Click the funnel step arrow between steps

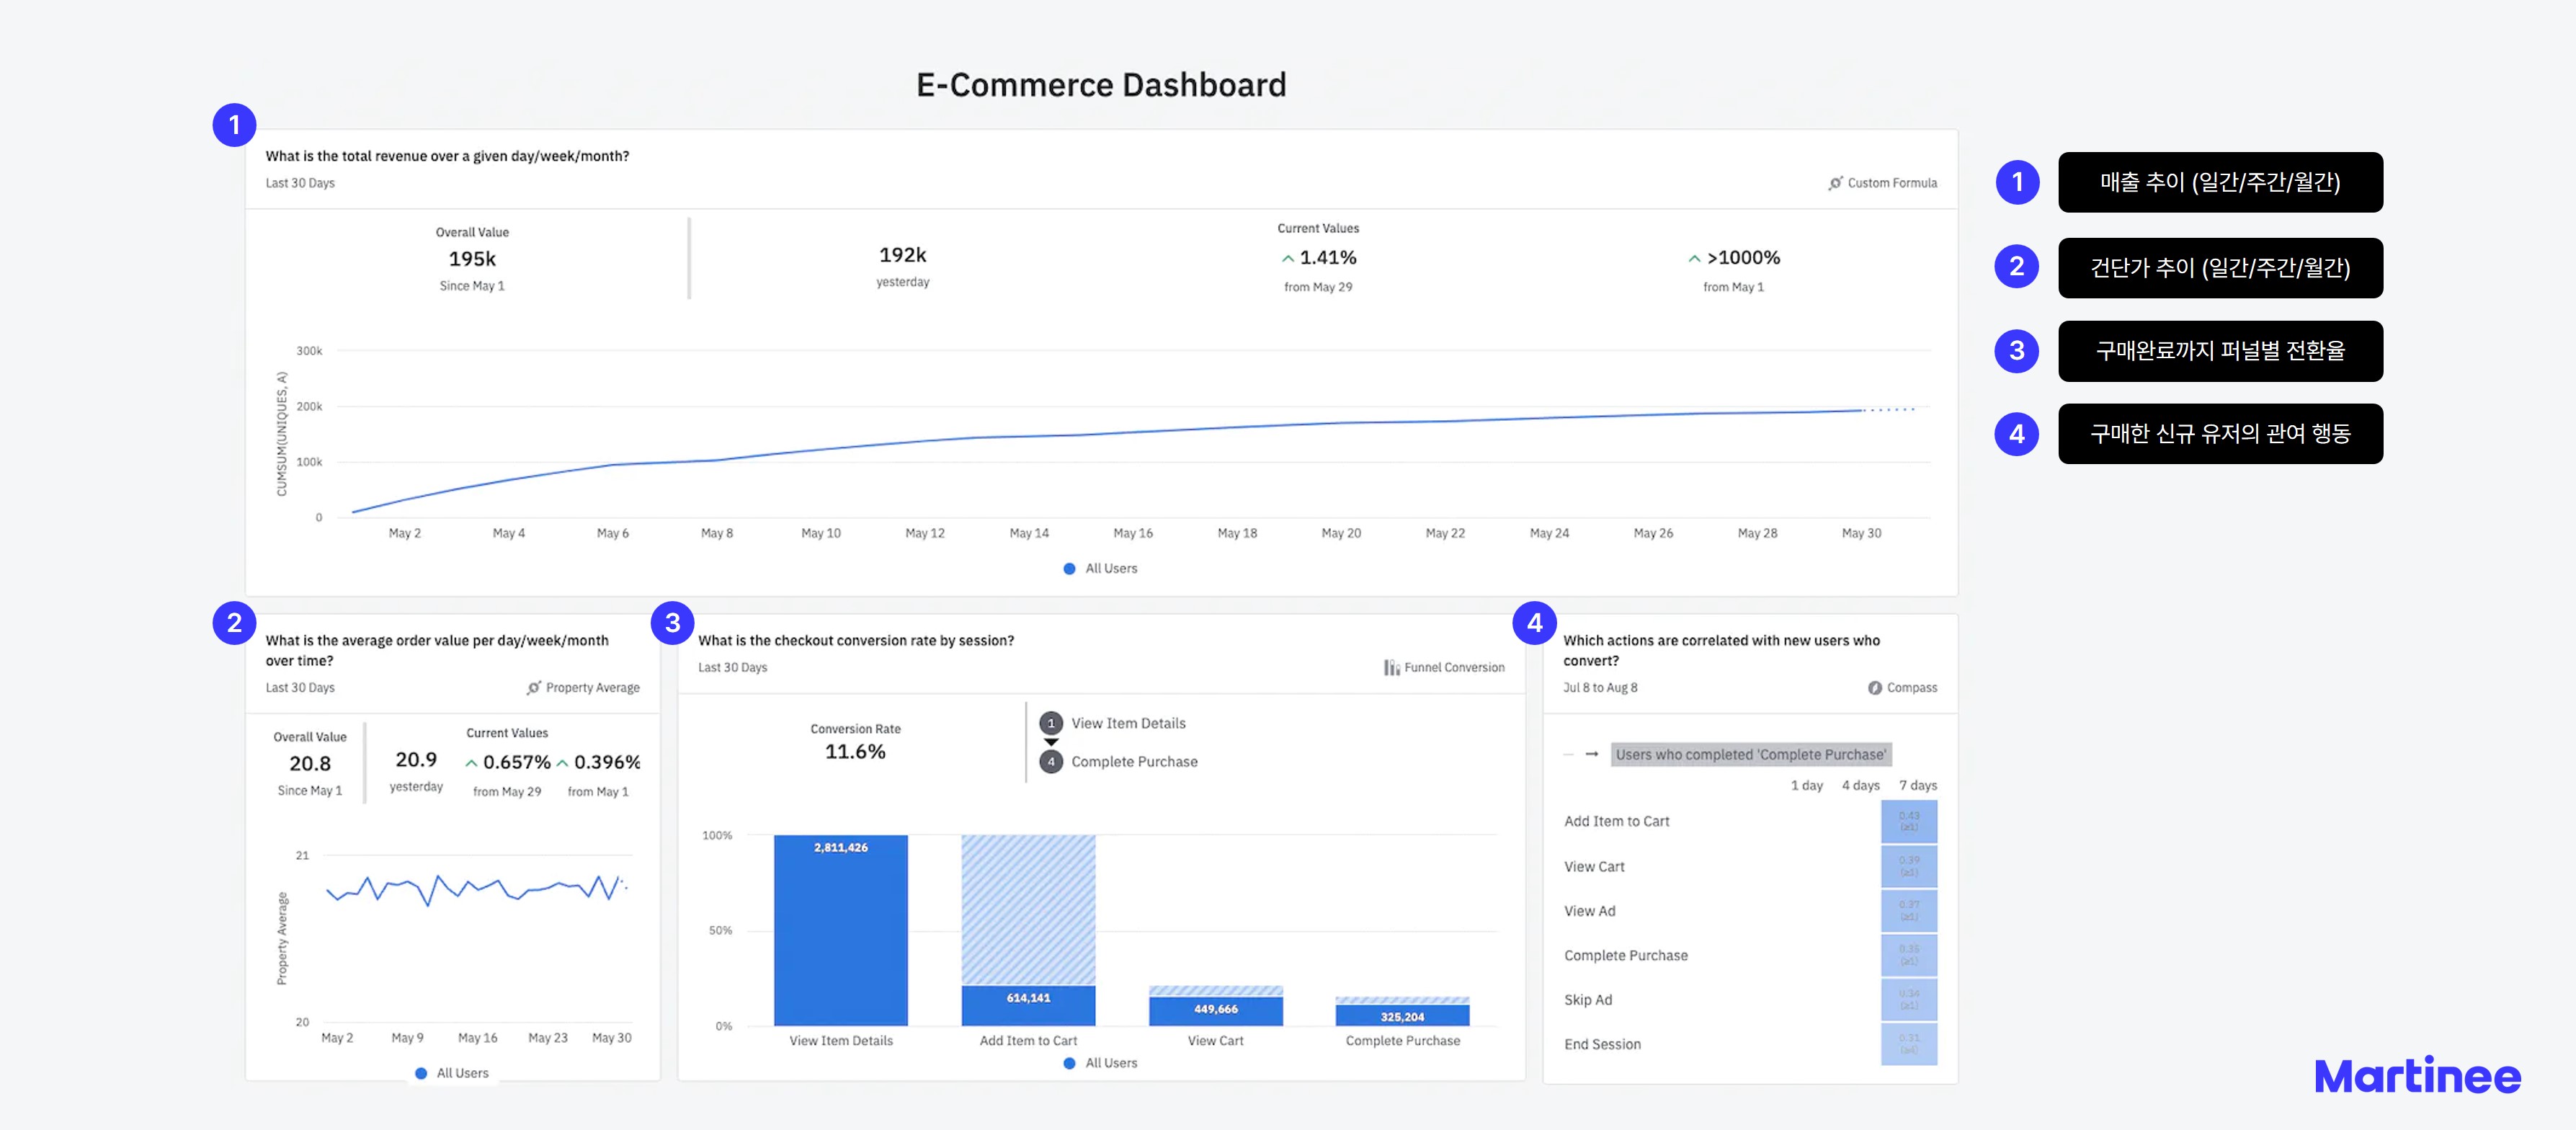point(1050,742)
